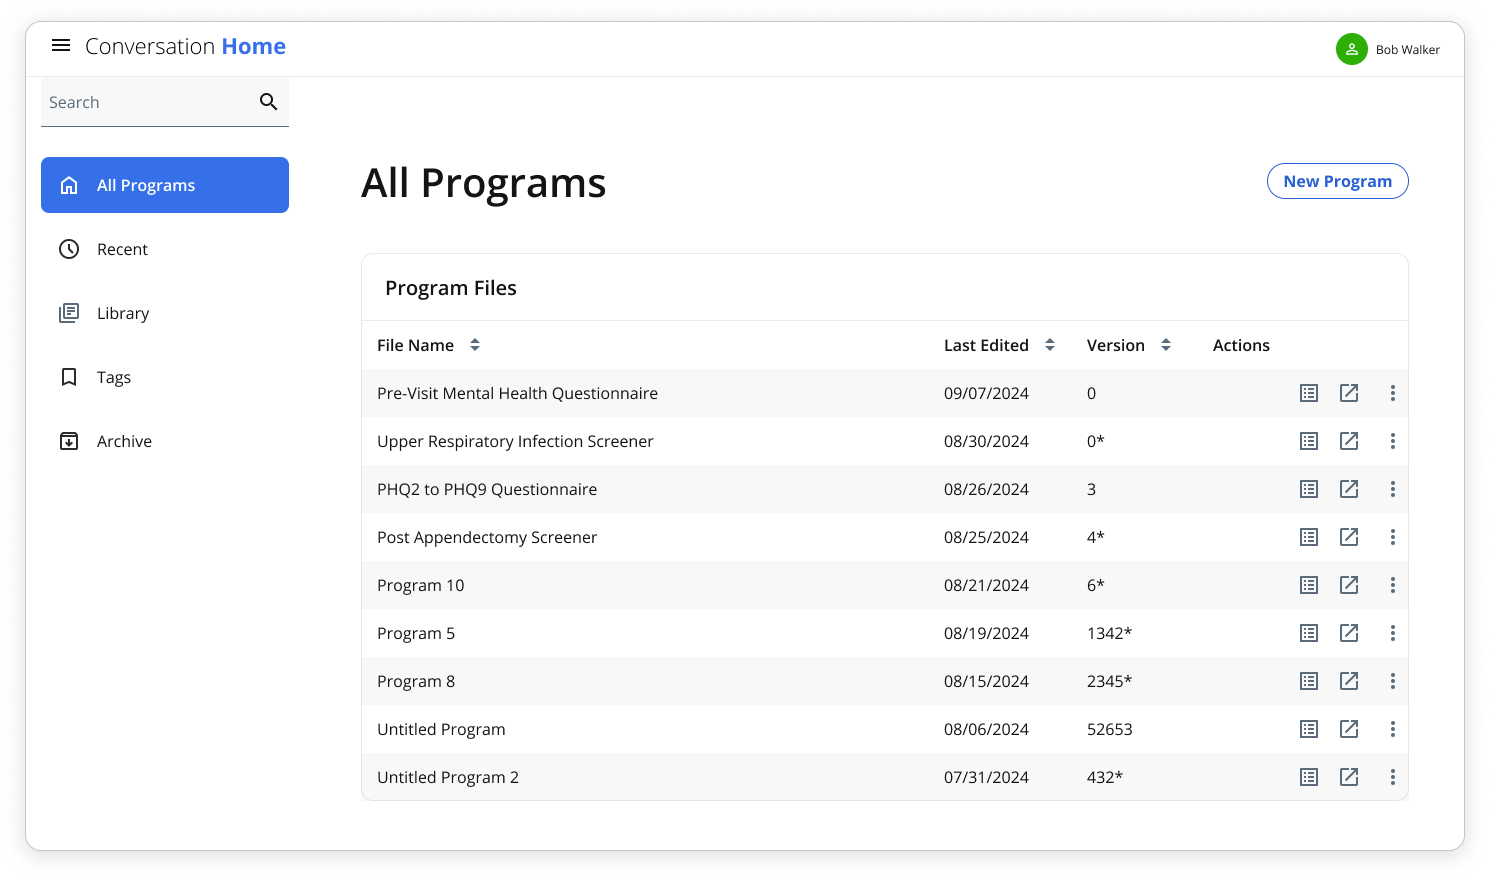The width and height of the screenshot is (1490, 880).
Task: Click the search magnifier icon
Action: coord(268,101)
